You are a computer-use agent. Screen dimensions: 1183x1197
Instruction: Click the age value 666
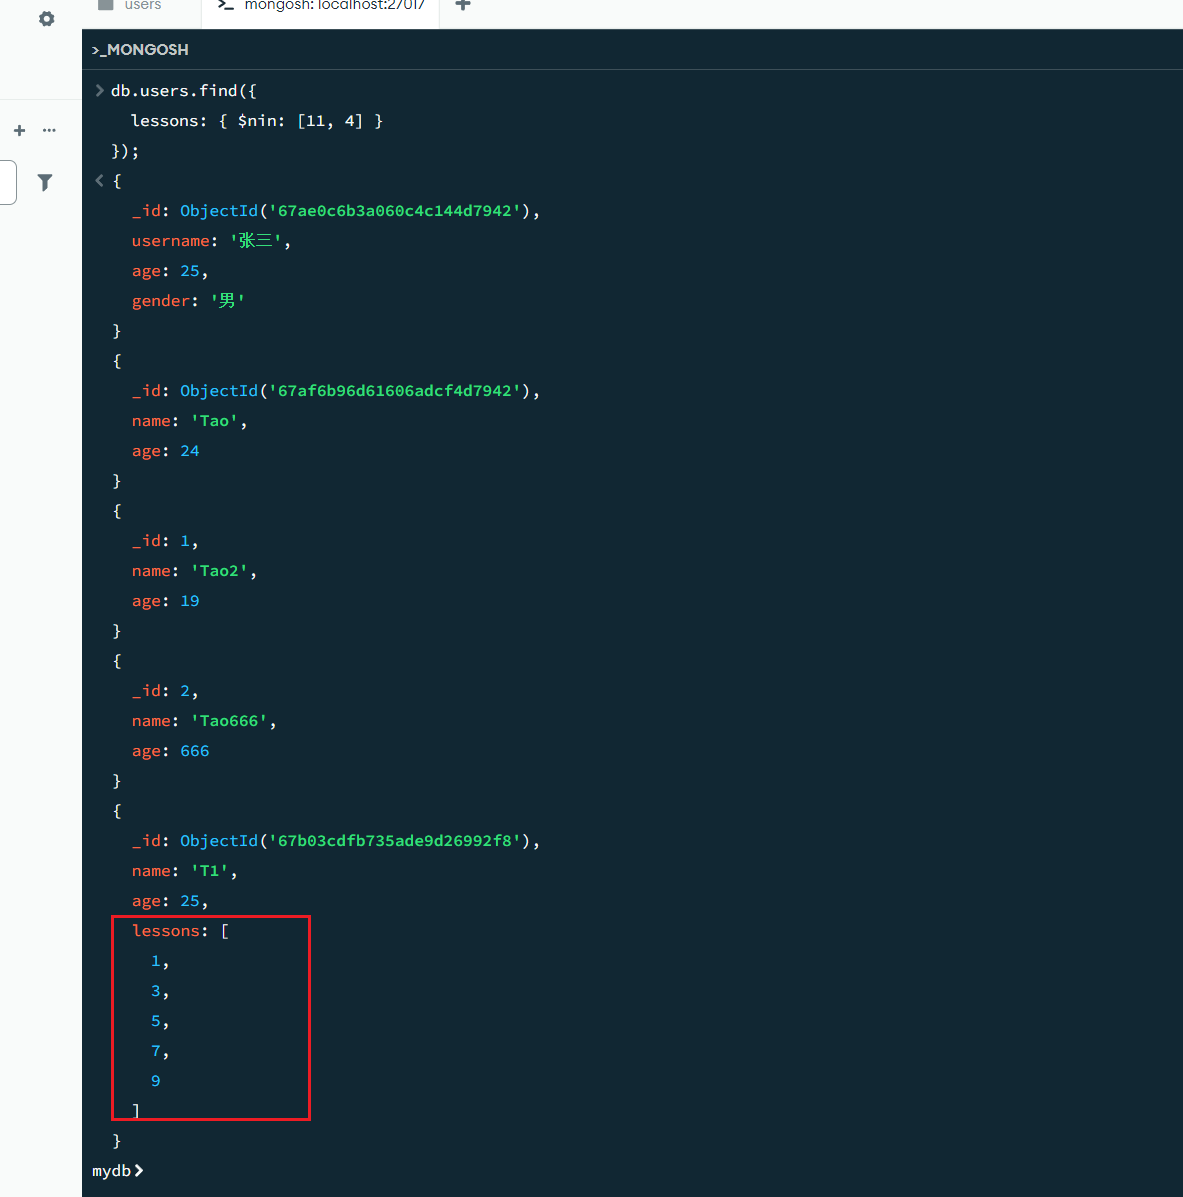[x=194, y=751]
